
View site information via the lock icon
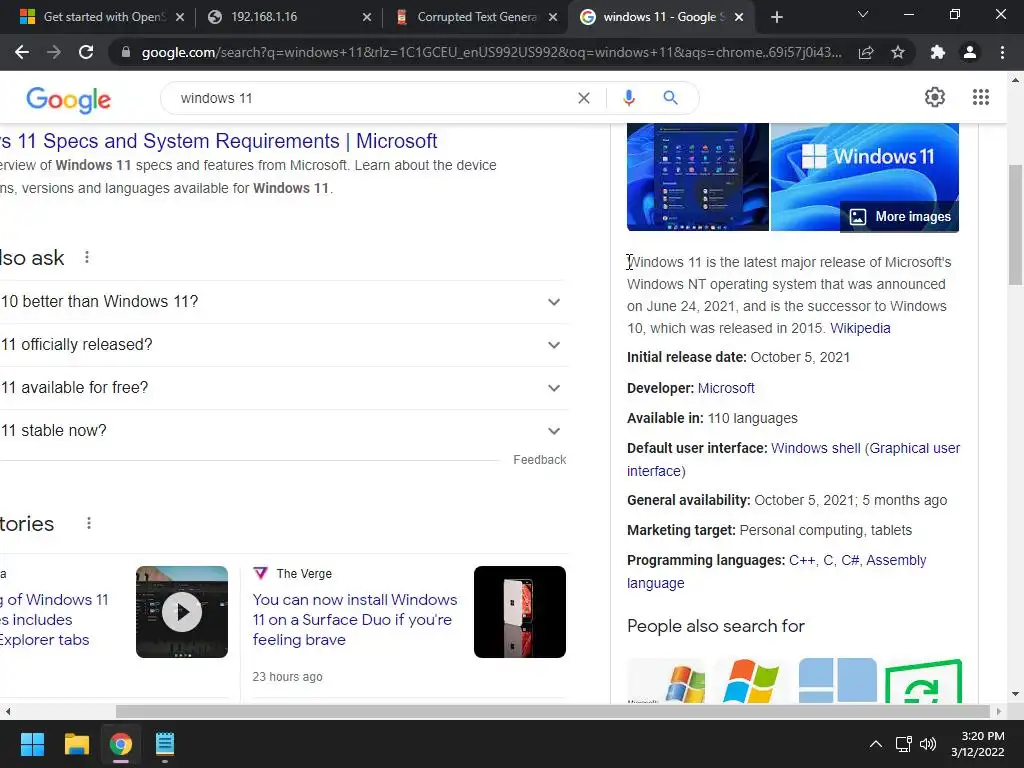(126, 52)
